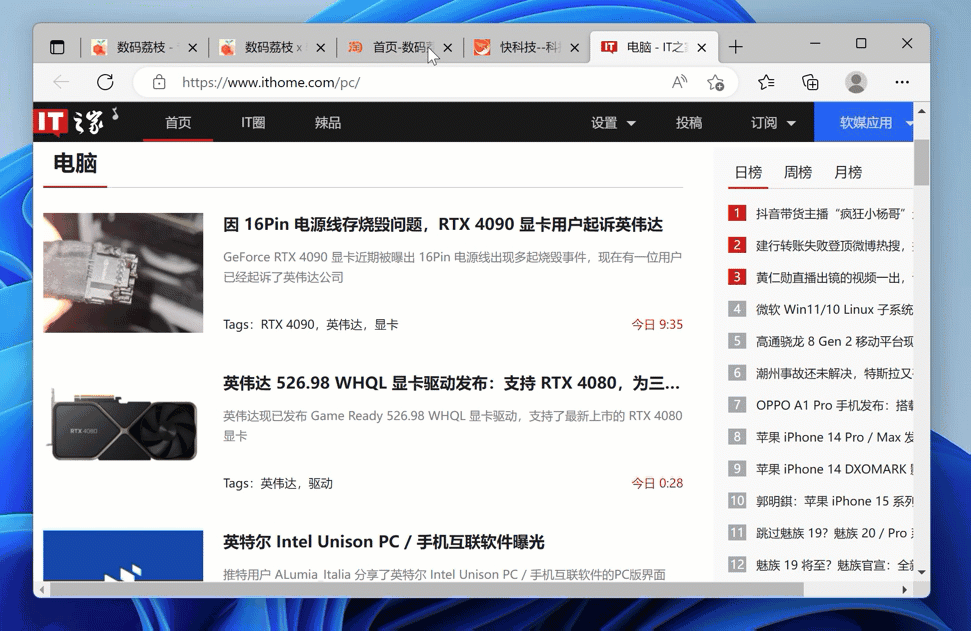Open the blue Intel Unison thumbnail

123,555
